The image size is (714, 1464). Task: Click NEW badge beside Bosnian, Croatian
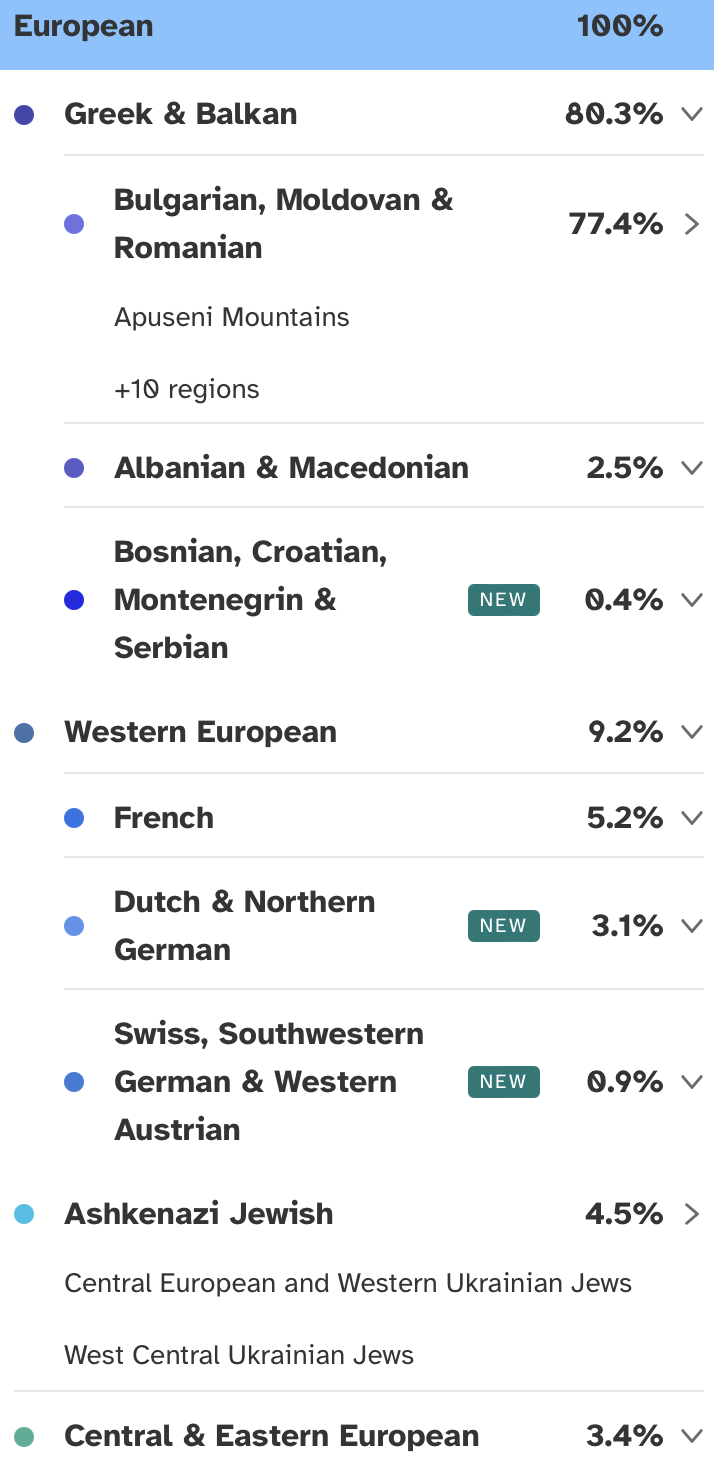[503, 600]
